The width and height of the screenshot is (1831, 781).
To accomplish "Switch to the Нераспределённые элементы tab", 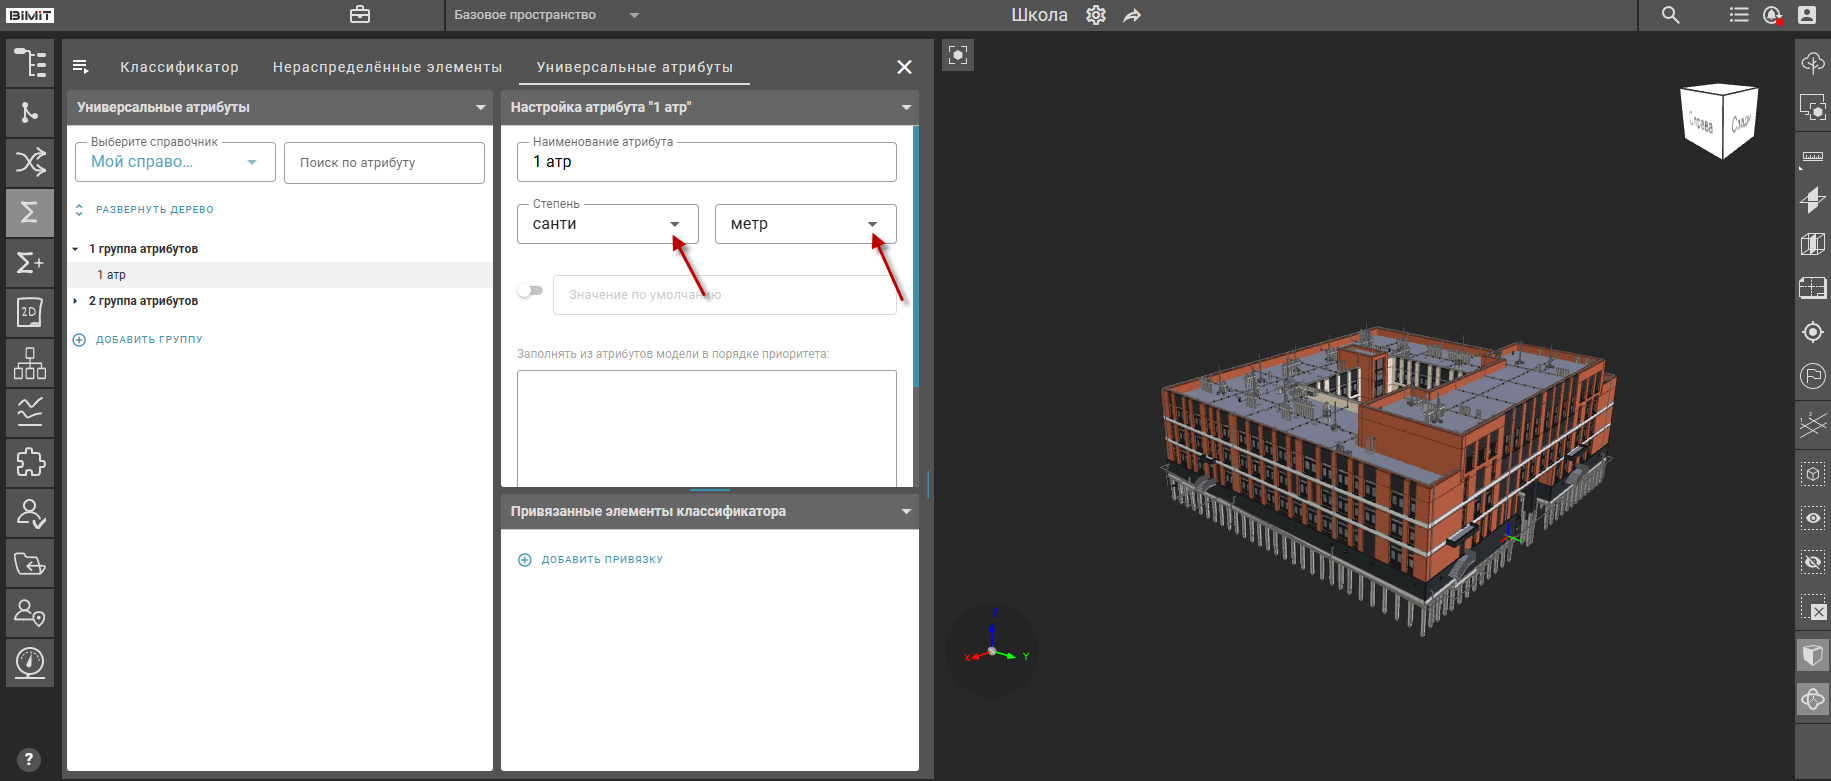I will (387, 67).
